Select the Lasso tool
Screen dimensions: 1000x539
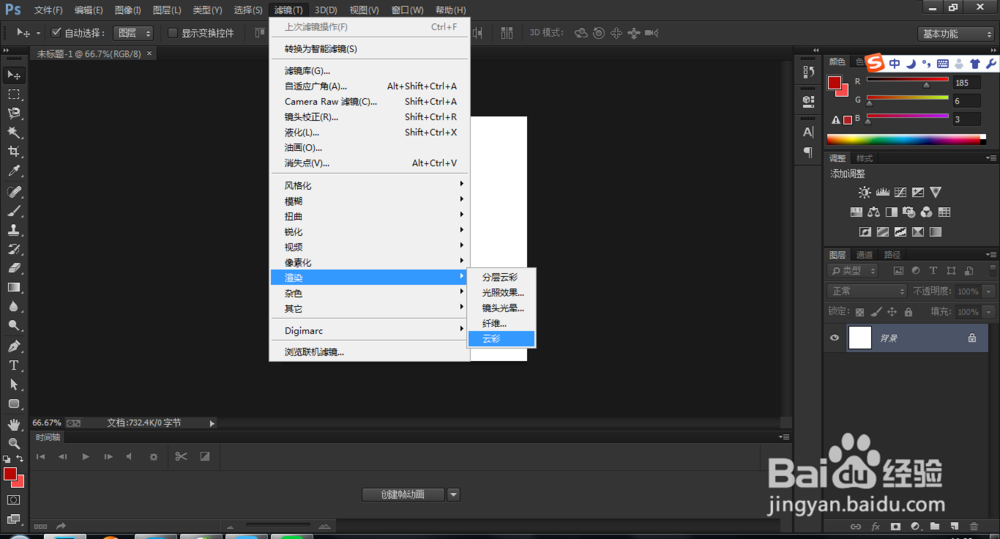pos(13,114)
